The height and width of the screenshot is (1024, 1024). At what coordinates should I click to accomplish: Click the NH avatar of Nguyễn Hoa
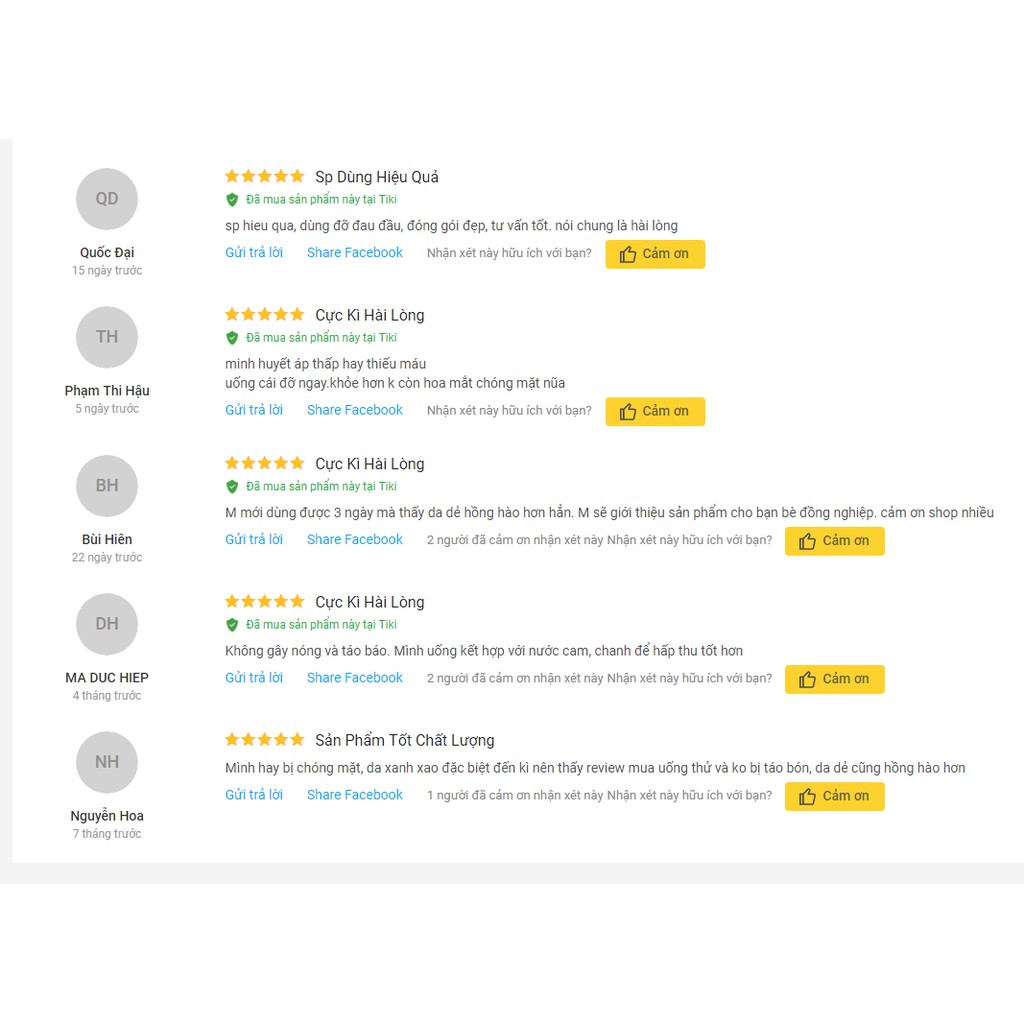pos(107,762)
